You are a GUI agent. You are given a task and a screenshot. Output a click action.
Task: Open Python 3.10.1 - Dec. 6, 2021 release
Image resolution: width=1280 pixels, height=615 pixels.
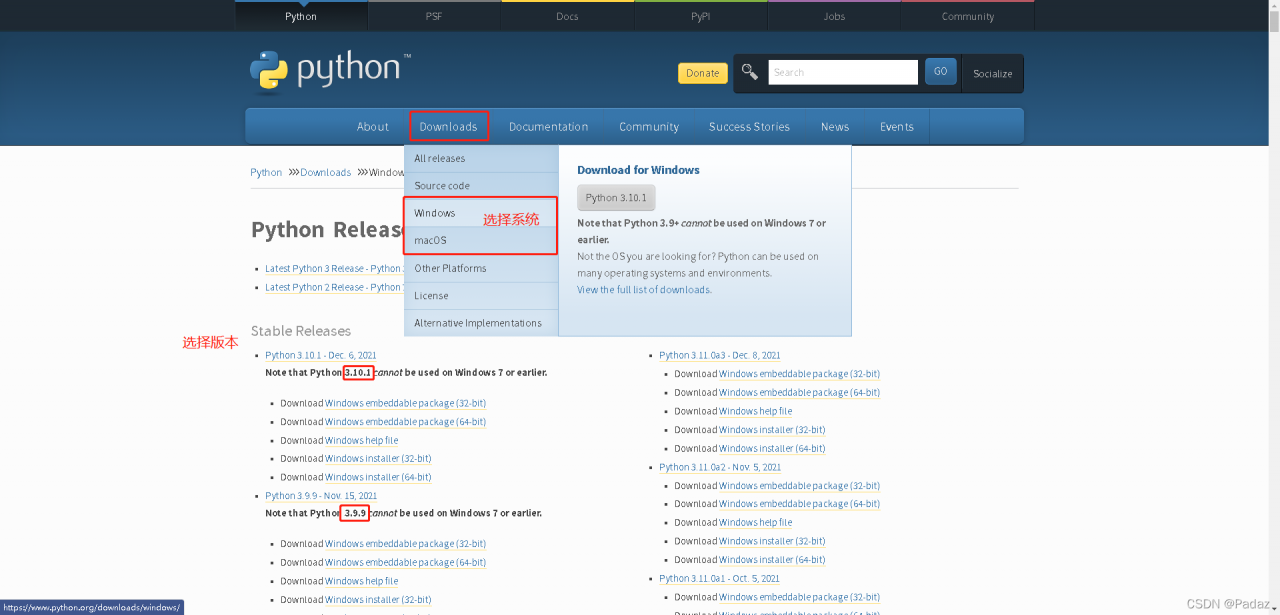point(321,356)
